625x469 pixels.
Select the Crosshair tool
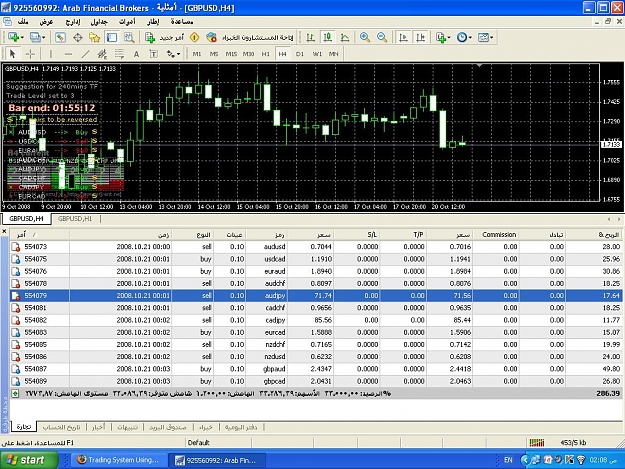[x=30, y=54]
